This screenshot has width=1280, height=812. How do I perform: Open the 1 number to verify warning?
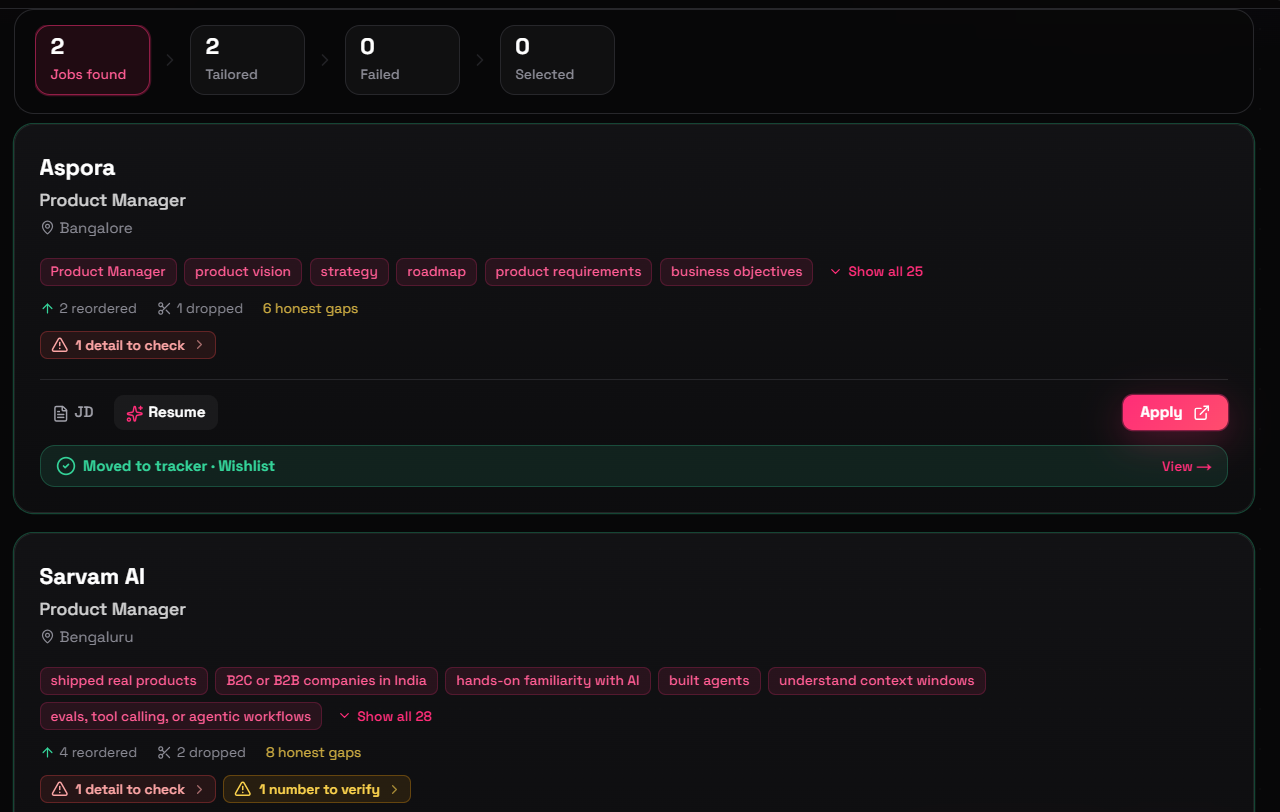coord(317,789)
